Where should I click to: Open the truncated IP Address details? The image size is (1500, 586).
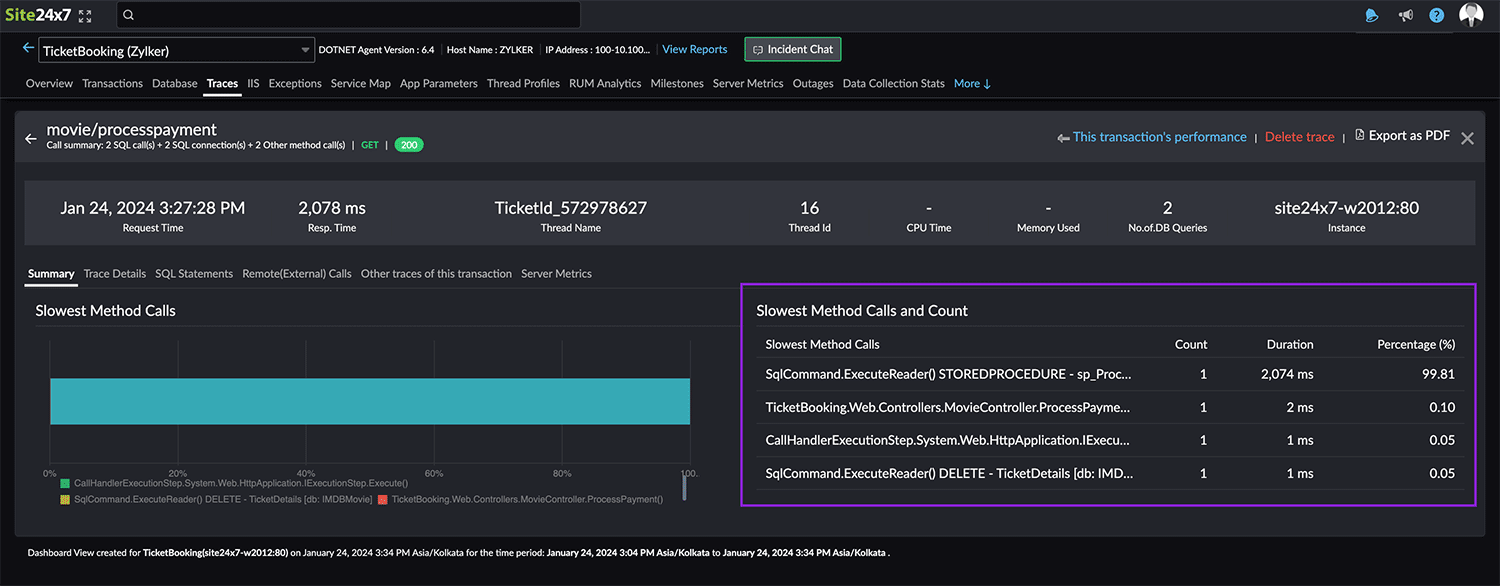(x=596, y=48)
